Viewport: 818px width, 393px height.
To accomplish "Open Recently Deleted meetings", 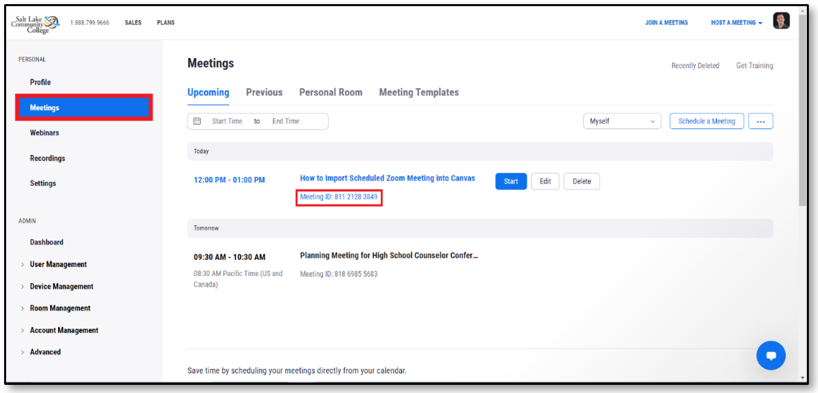I will pyautogui.click(x=695, y=66).
